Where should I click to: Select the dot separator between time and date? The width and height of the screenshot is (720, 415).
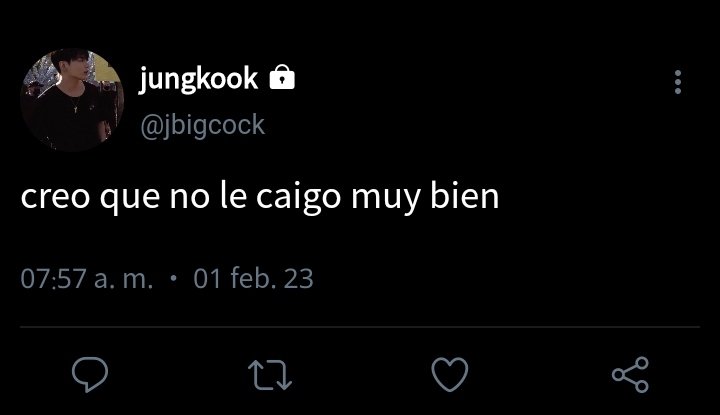[x=173, y=278]
